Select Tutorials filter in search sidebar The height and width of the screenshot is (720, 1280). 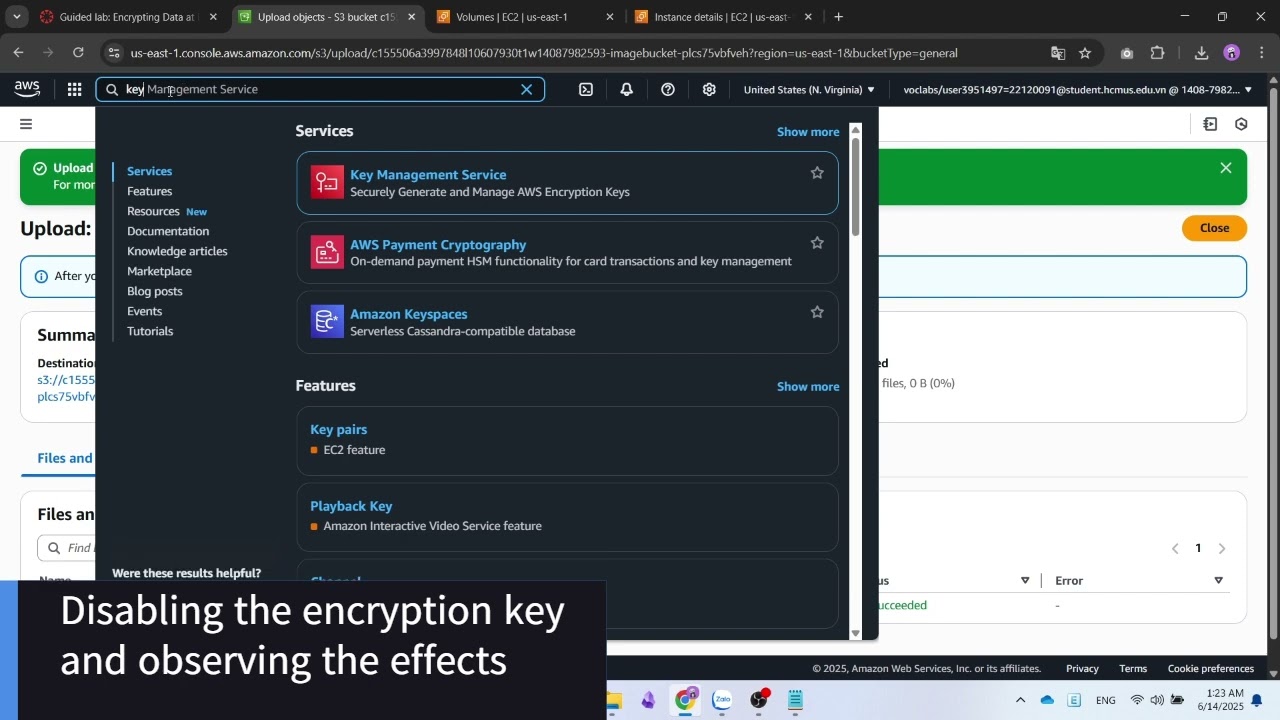coord(150,331)
